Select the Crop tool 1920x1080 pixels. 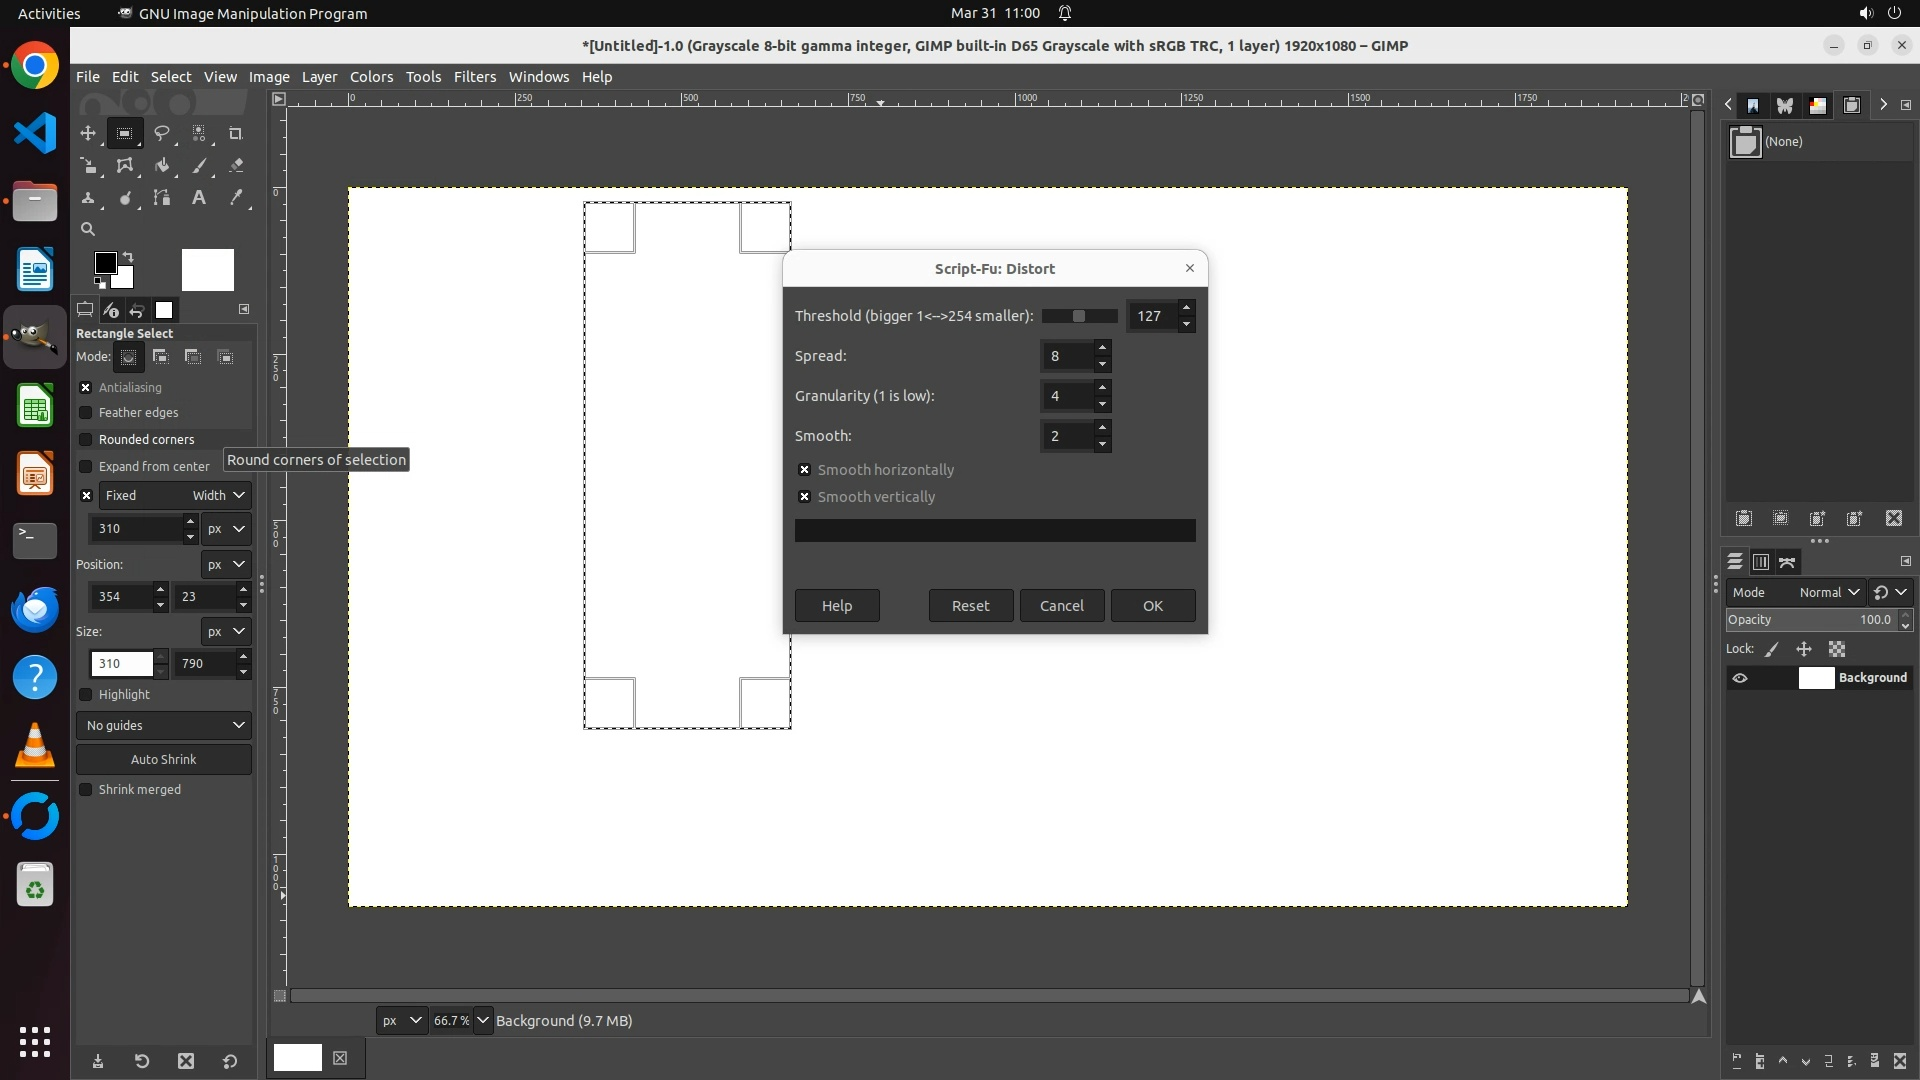pyautogui.click(x=236, y=133)
